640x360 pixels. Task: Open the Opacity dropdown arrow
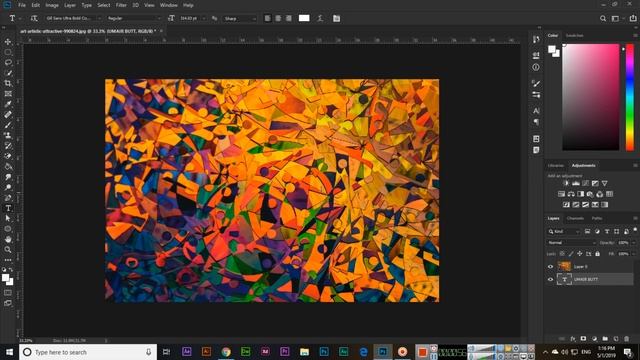[633, 243]
